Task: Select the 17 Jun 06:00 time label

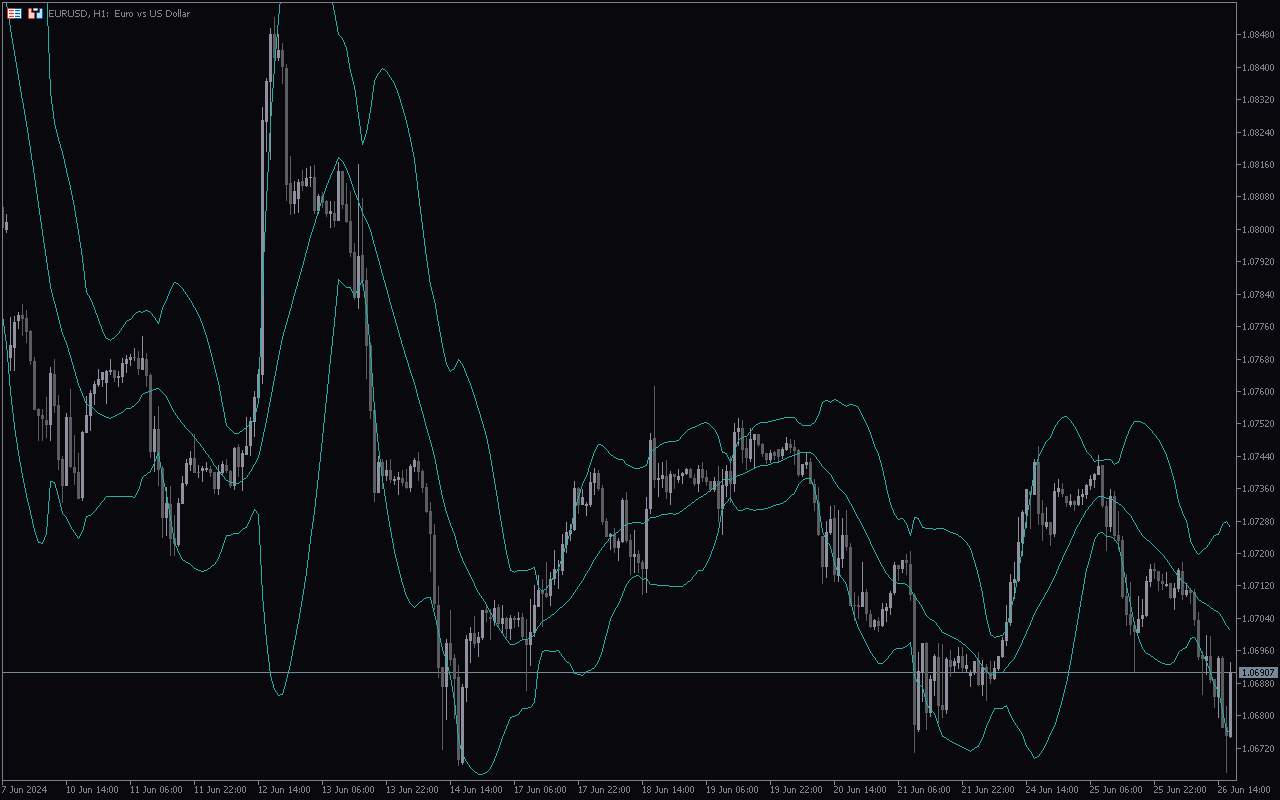Action: [x=540, y=790]
